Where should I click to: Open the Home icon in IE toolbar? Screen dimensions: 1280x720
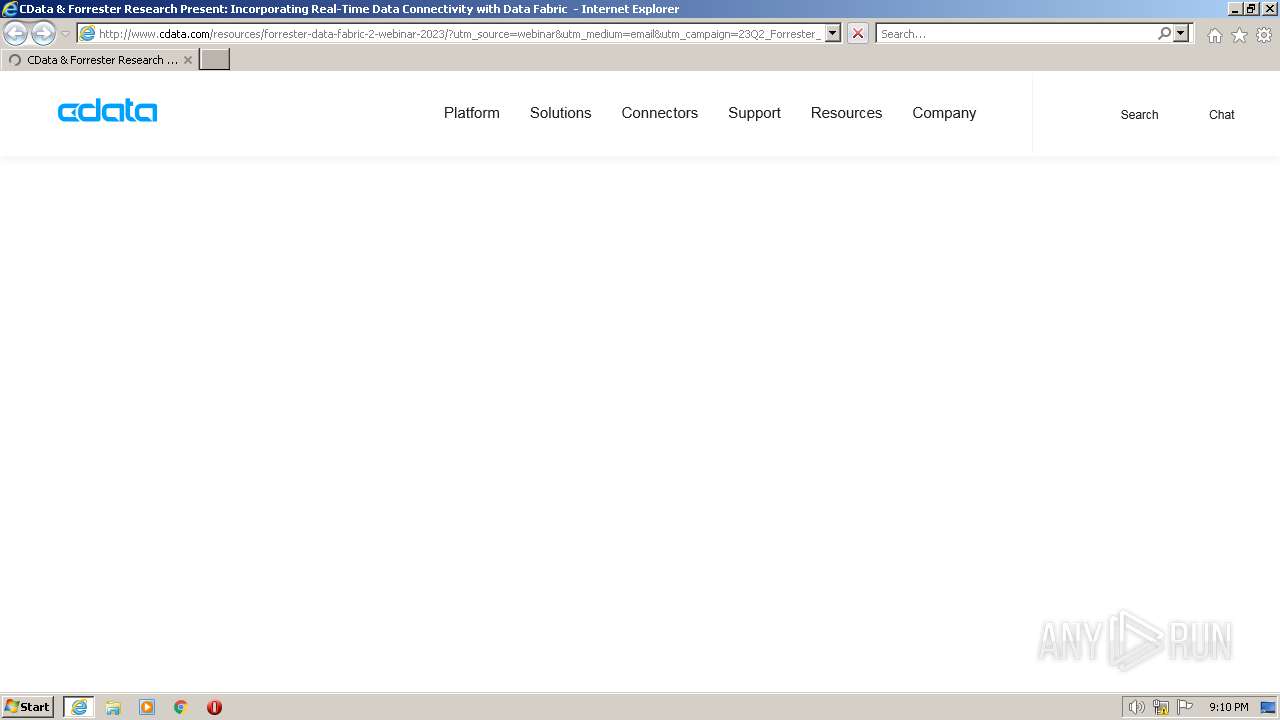(x=1214, y=35)
